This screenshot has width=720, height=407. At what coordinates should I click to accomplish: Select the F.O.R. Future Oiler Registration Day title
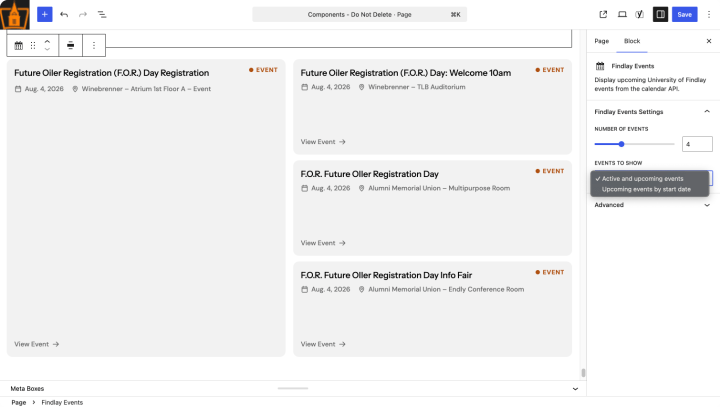pyautogui.click(x=370, y=174)
